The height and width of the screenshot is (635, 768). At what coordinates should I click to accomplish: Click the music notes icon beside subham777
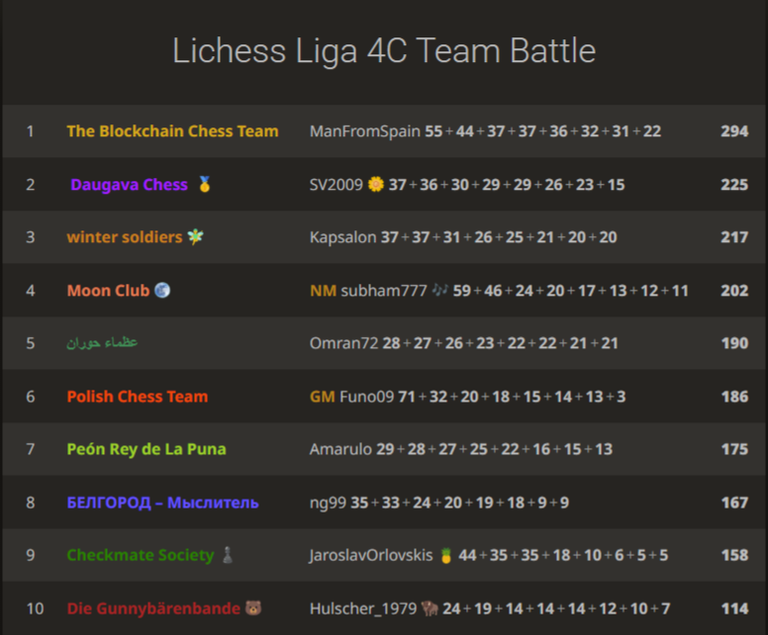[440, 290]
